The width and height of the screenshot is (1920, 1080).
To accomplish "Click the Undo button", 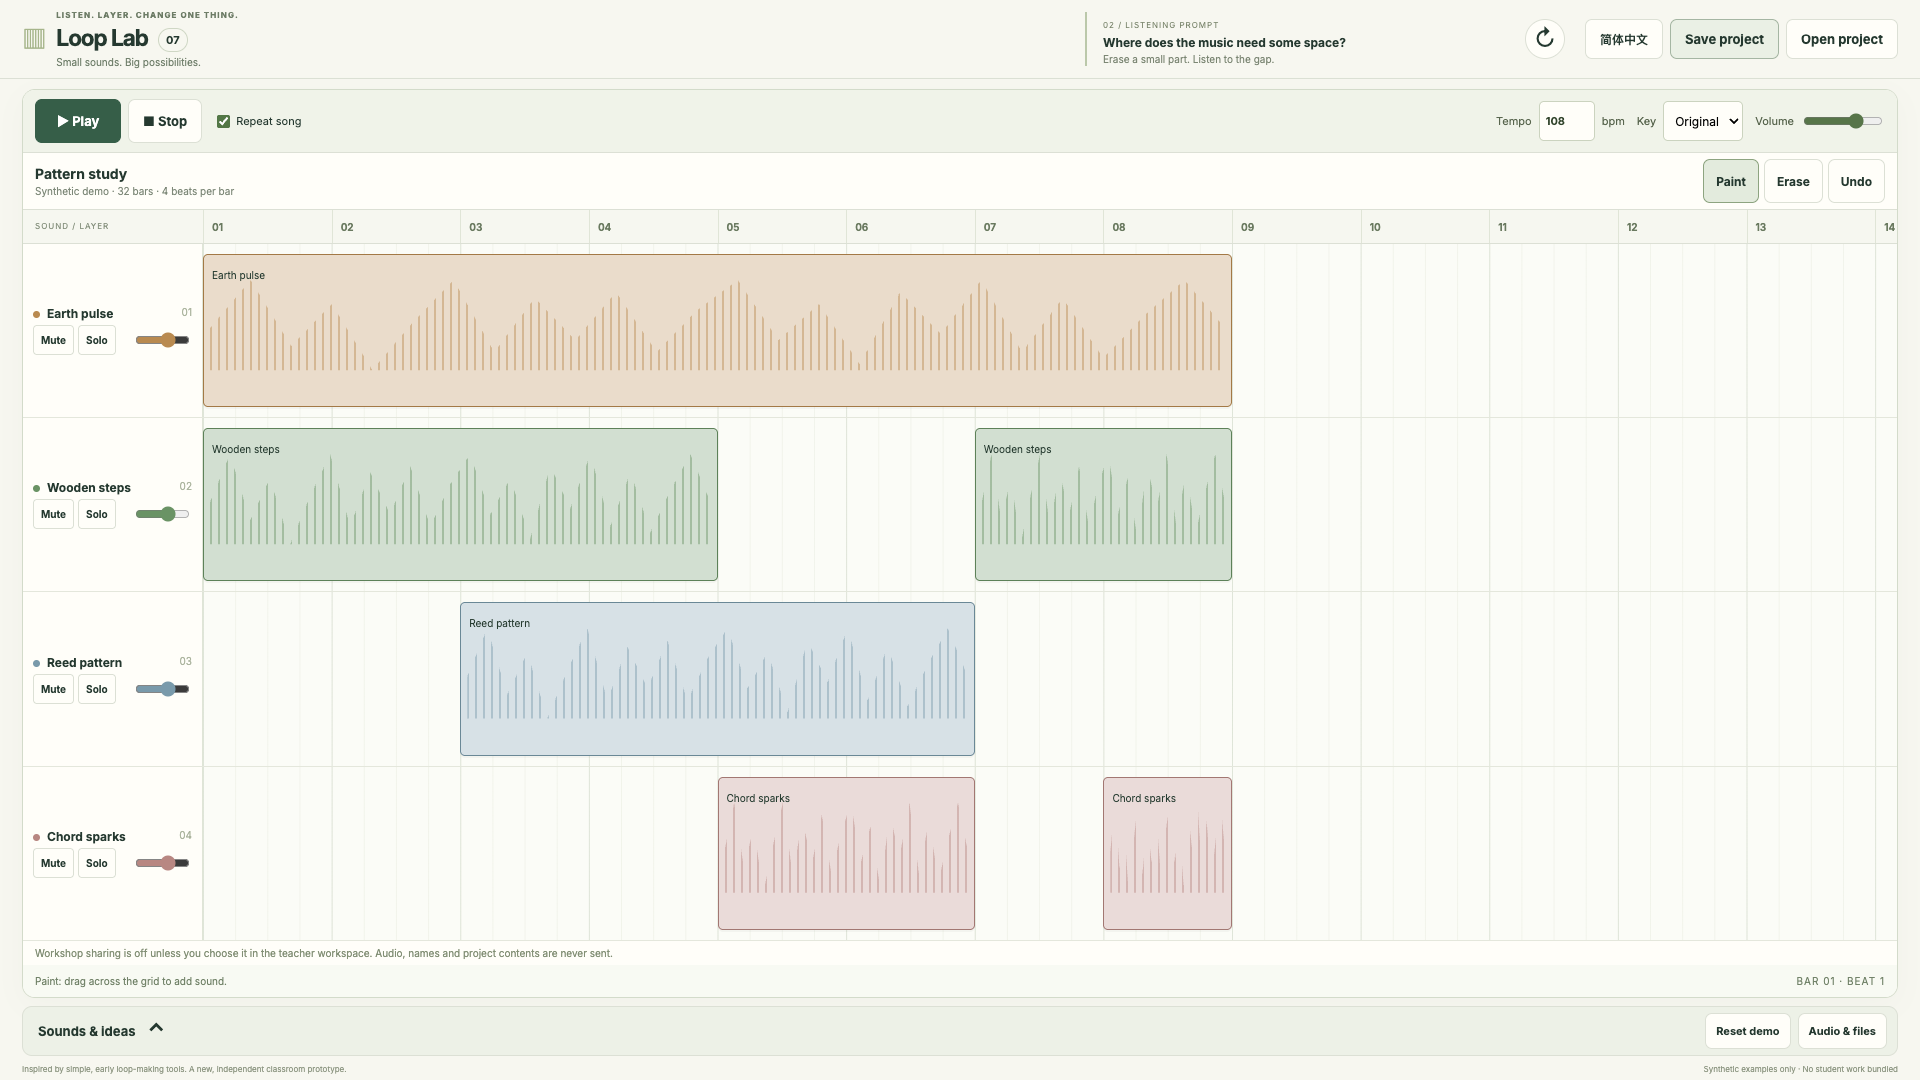I will click(1856, 181).
